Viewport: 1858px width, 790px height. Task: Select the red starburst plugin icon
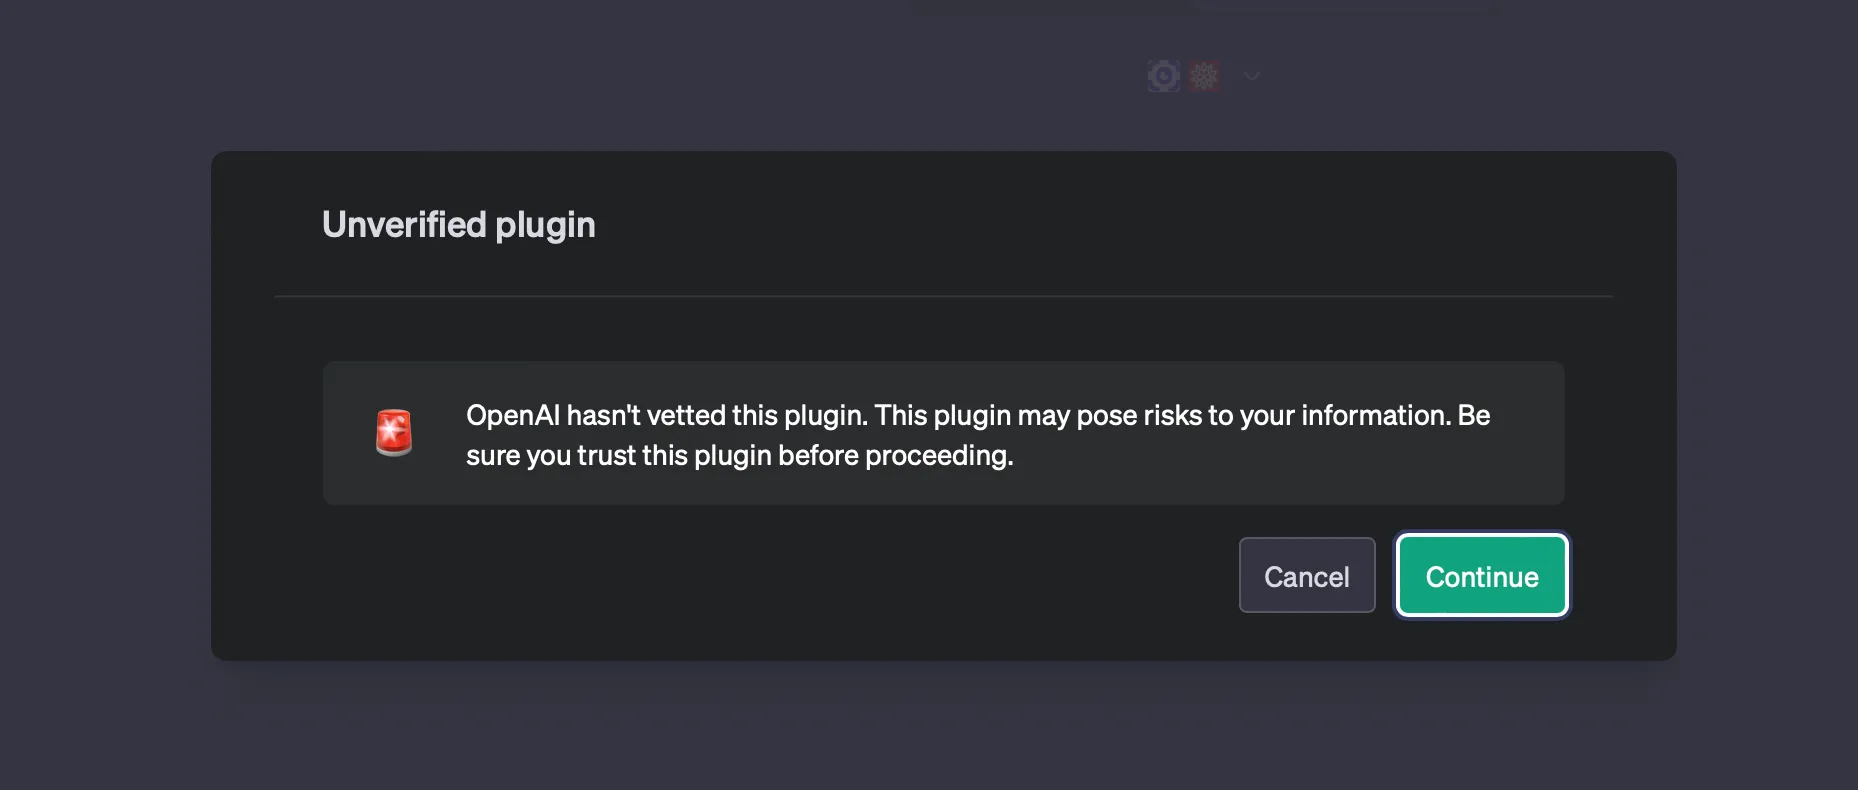point(1204,76)
